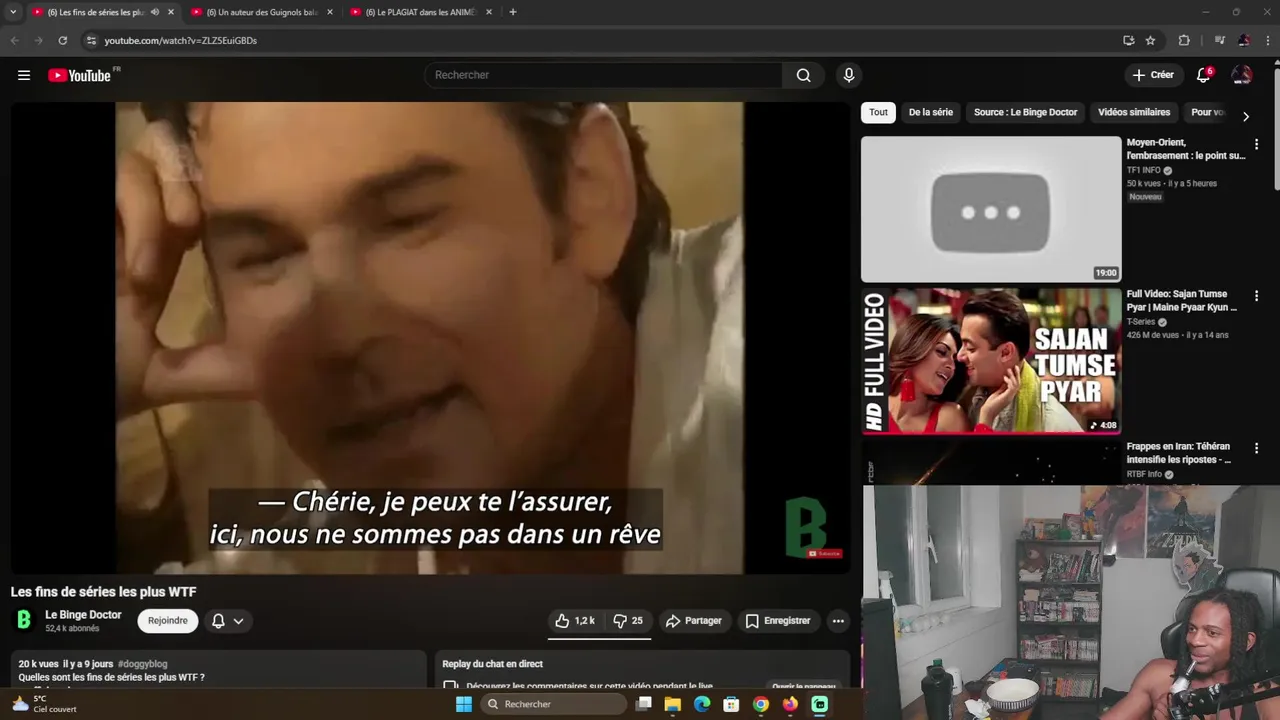Select the Vidéos similaires chip

point(1134,112)
